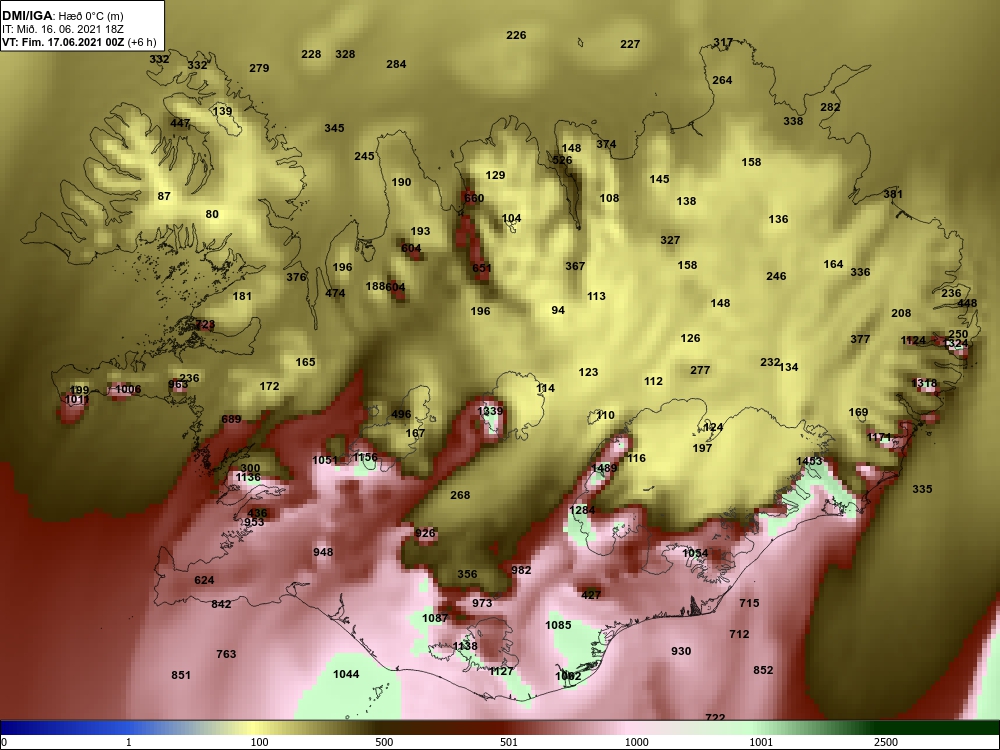Select the value "651" on the map
Viewport: 1000px width, 750px height.
point(482,268)
